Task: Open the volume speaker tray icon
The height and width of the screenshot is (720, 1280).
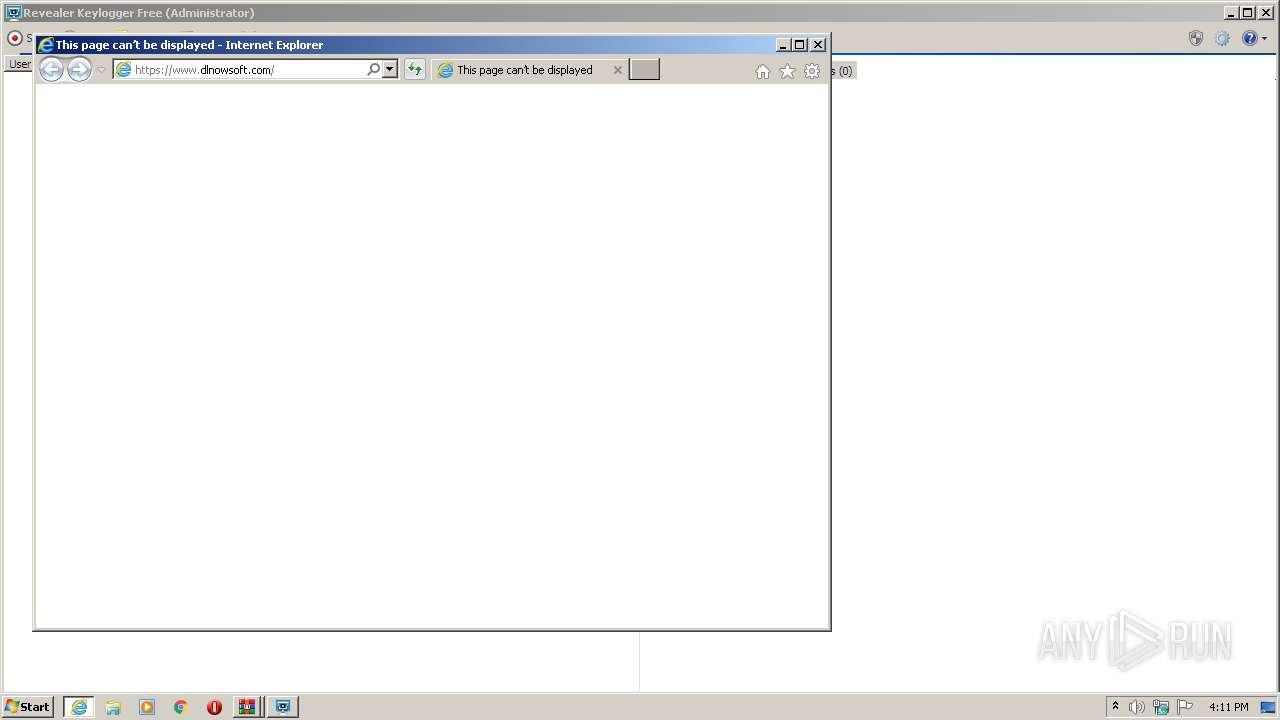Action: tap(1137, 707)
